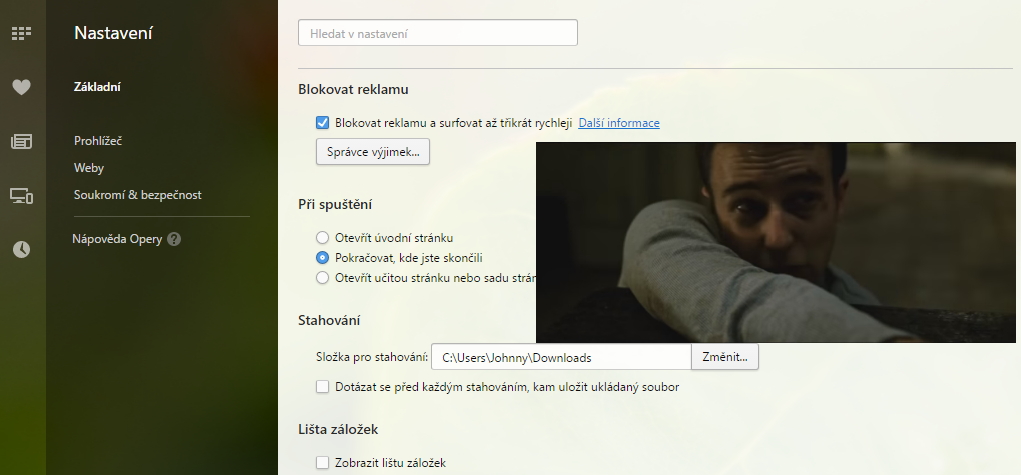
Task: Open the News icon in sidebar
Action: tap(21, 141)
